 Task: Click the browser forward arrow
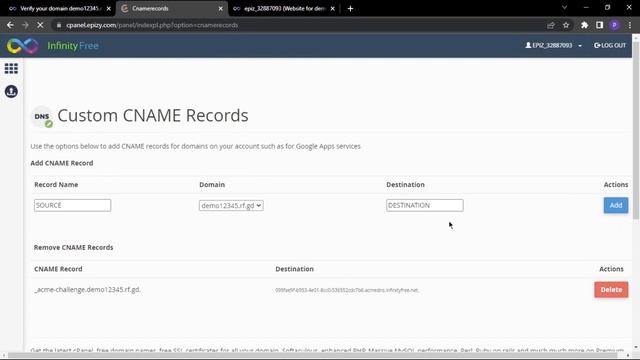(x=25, y=25)
